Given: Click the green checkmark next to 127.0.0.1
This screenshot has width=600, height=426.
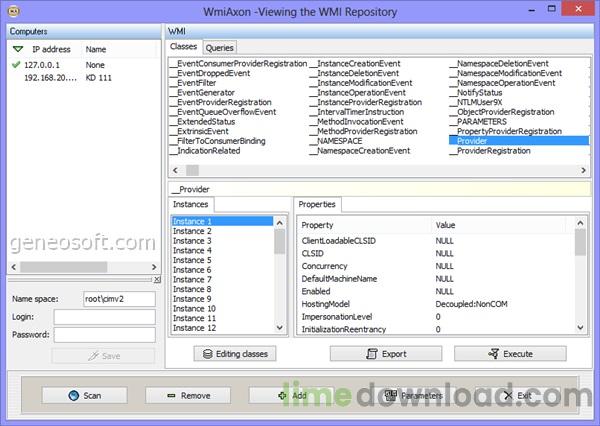Looking at the screenshot, I should point(16,65).
